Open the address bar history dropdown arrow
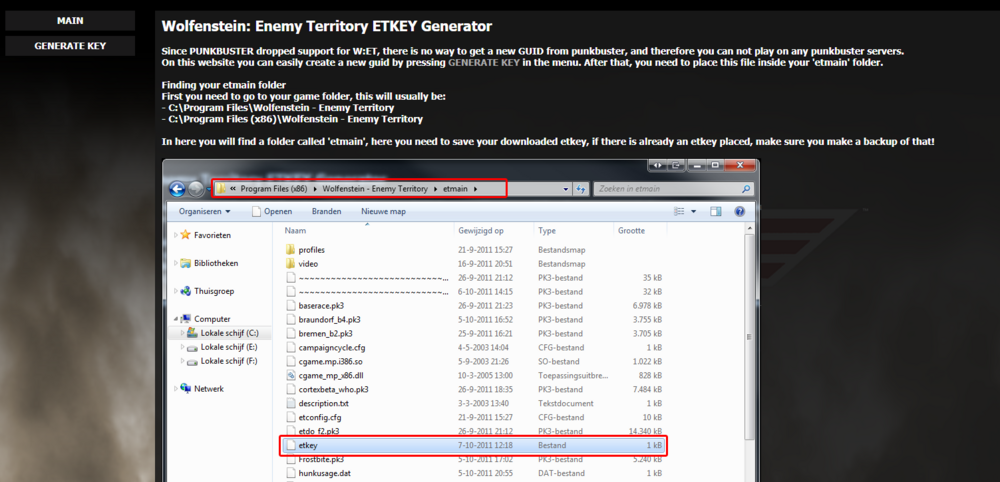The image size is (1000, 482). pos(566,189)
